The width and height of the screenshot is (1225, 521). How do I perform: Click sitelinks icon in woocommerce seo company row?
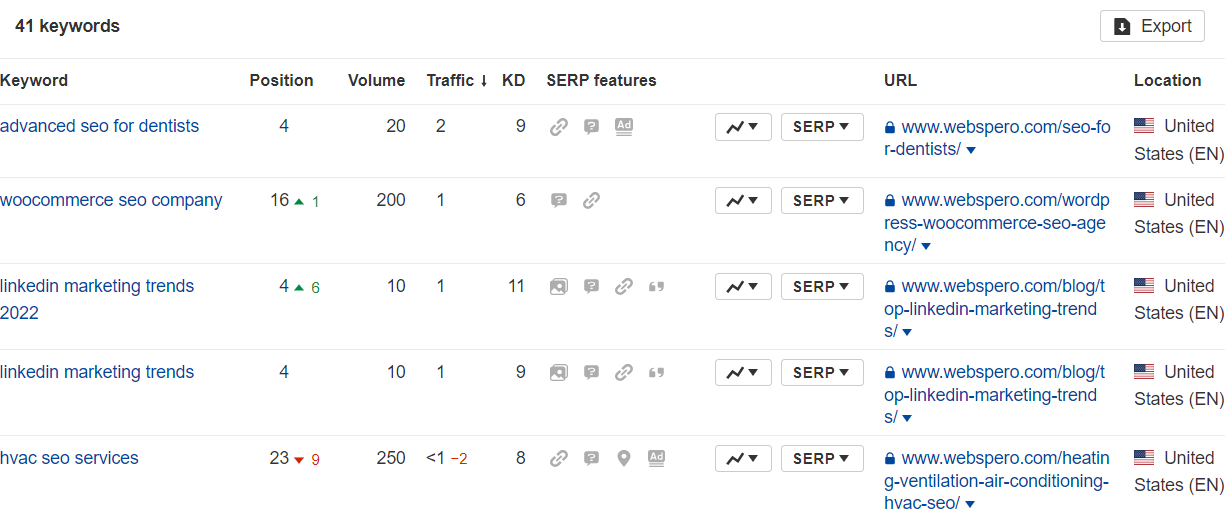[591, 200]
